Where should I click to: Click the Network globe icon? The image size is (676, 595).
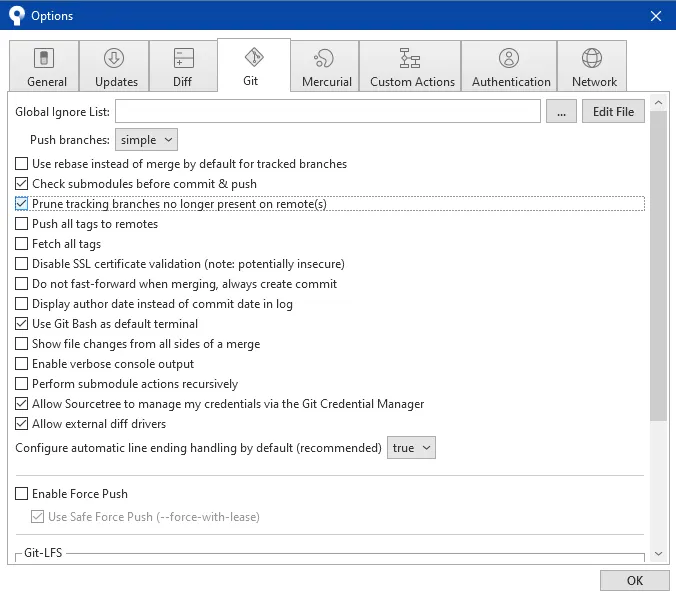tap(592, 58)
